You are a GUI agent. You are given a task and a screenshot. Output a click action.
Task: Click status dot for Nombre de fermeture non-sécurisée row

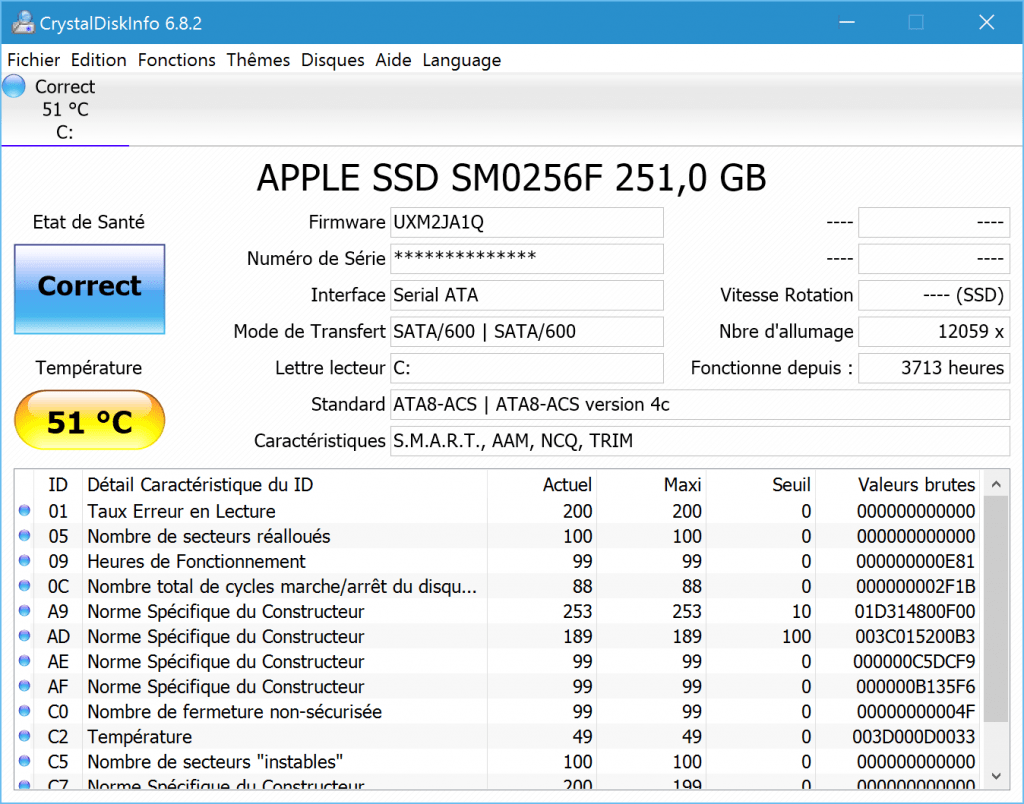[x=25, y=711]
